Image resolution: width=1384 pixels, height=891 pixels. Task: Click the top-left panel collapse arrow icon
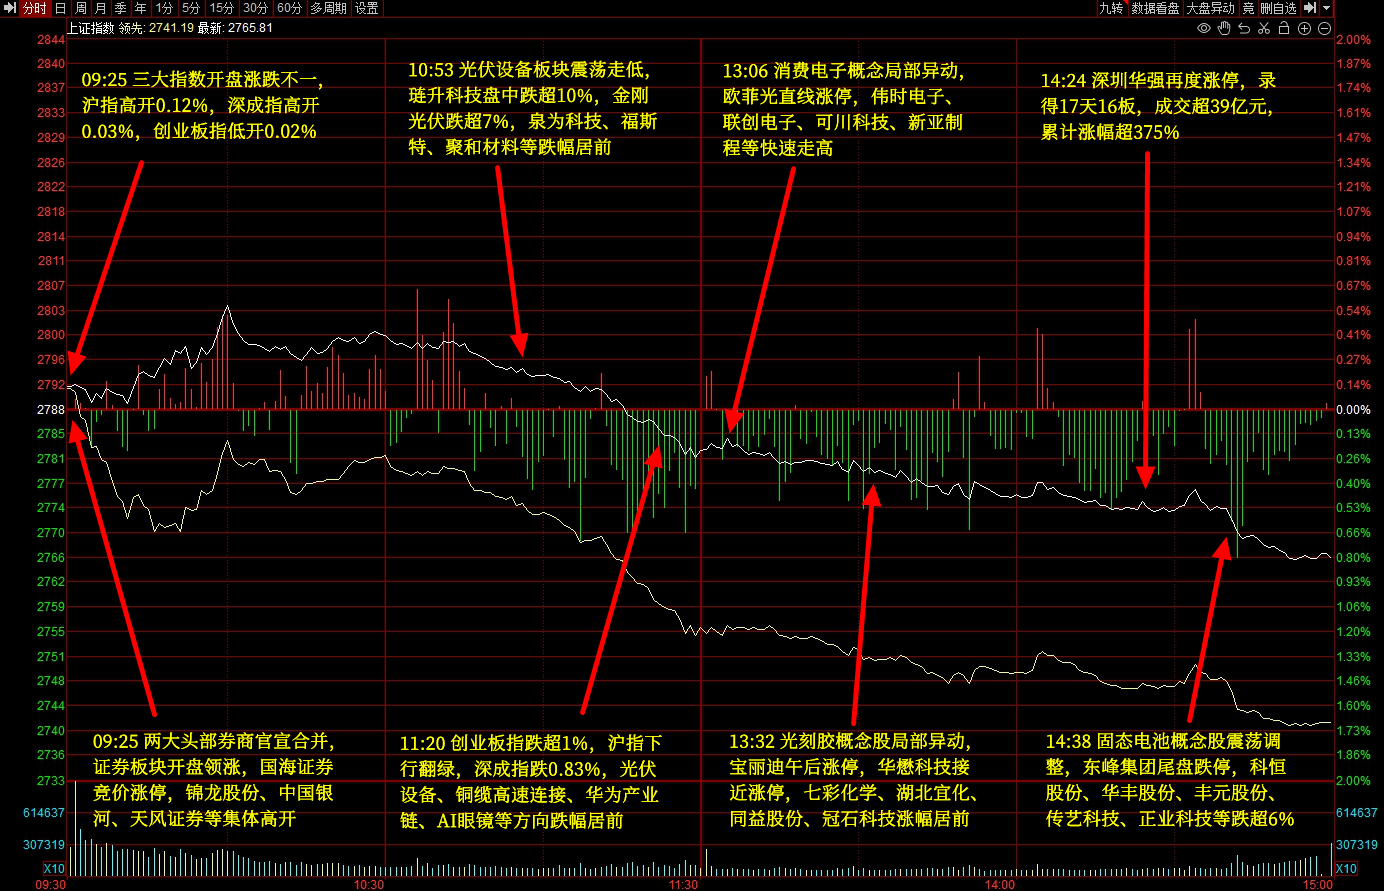point(11,8)
